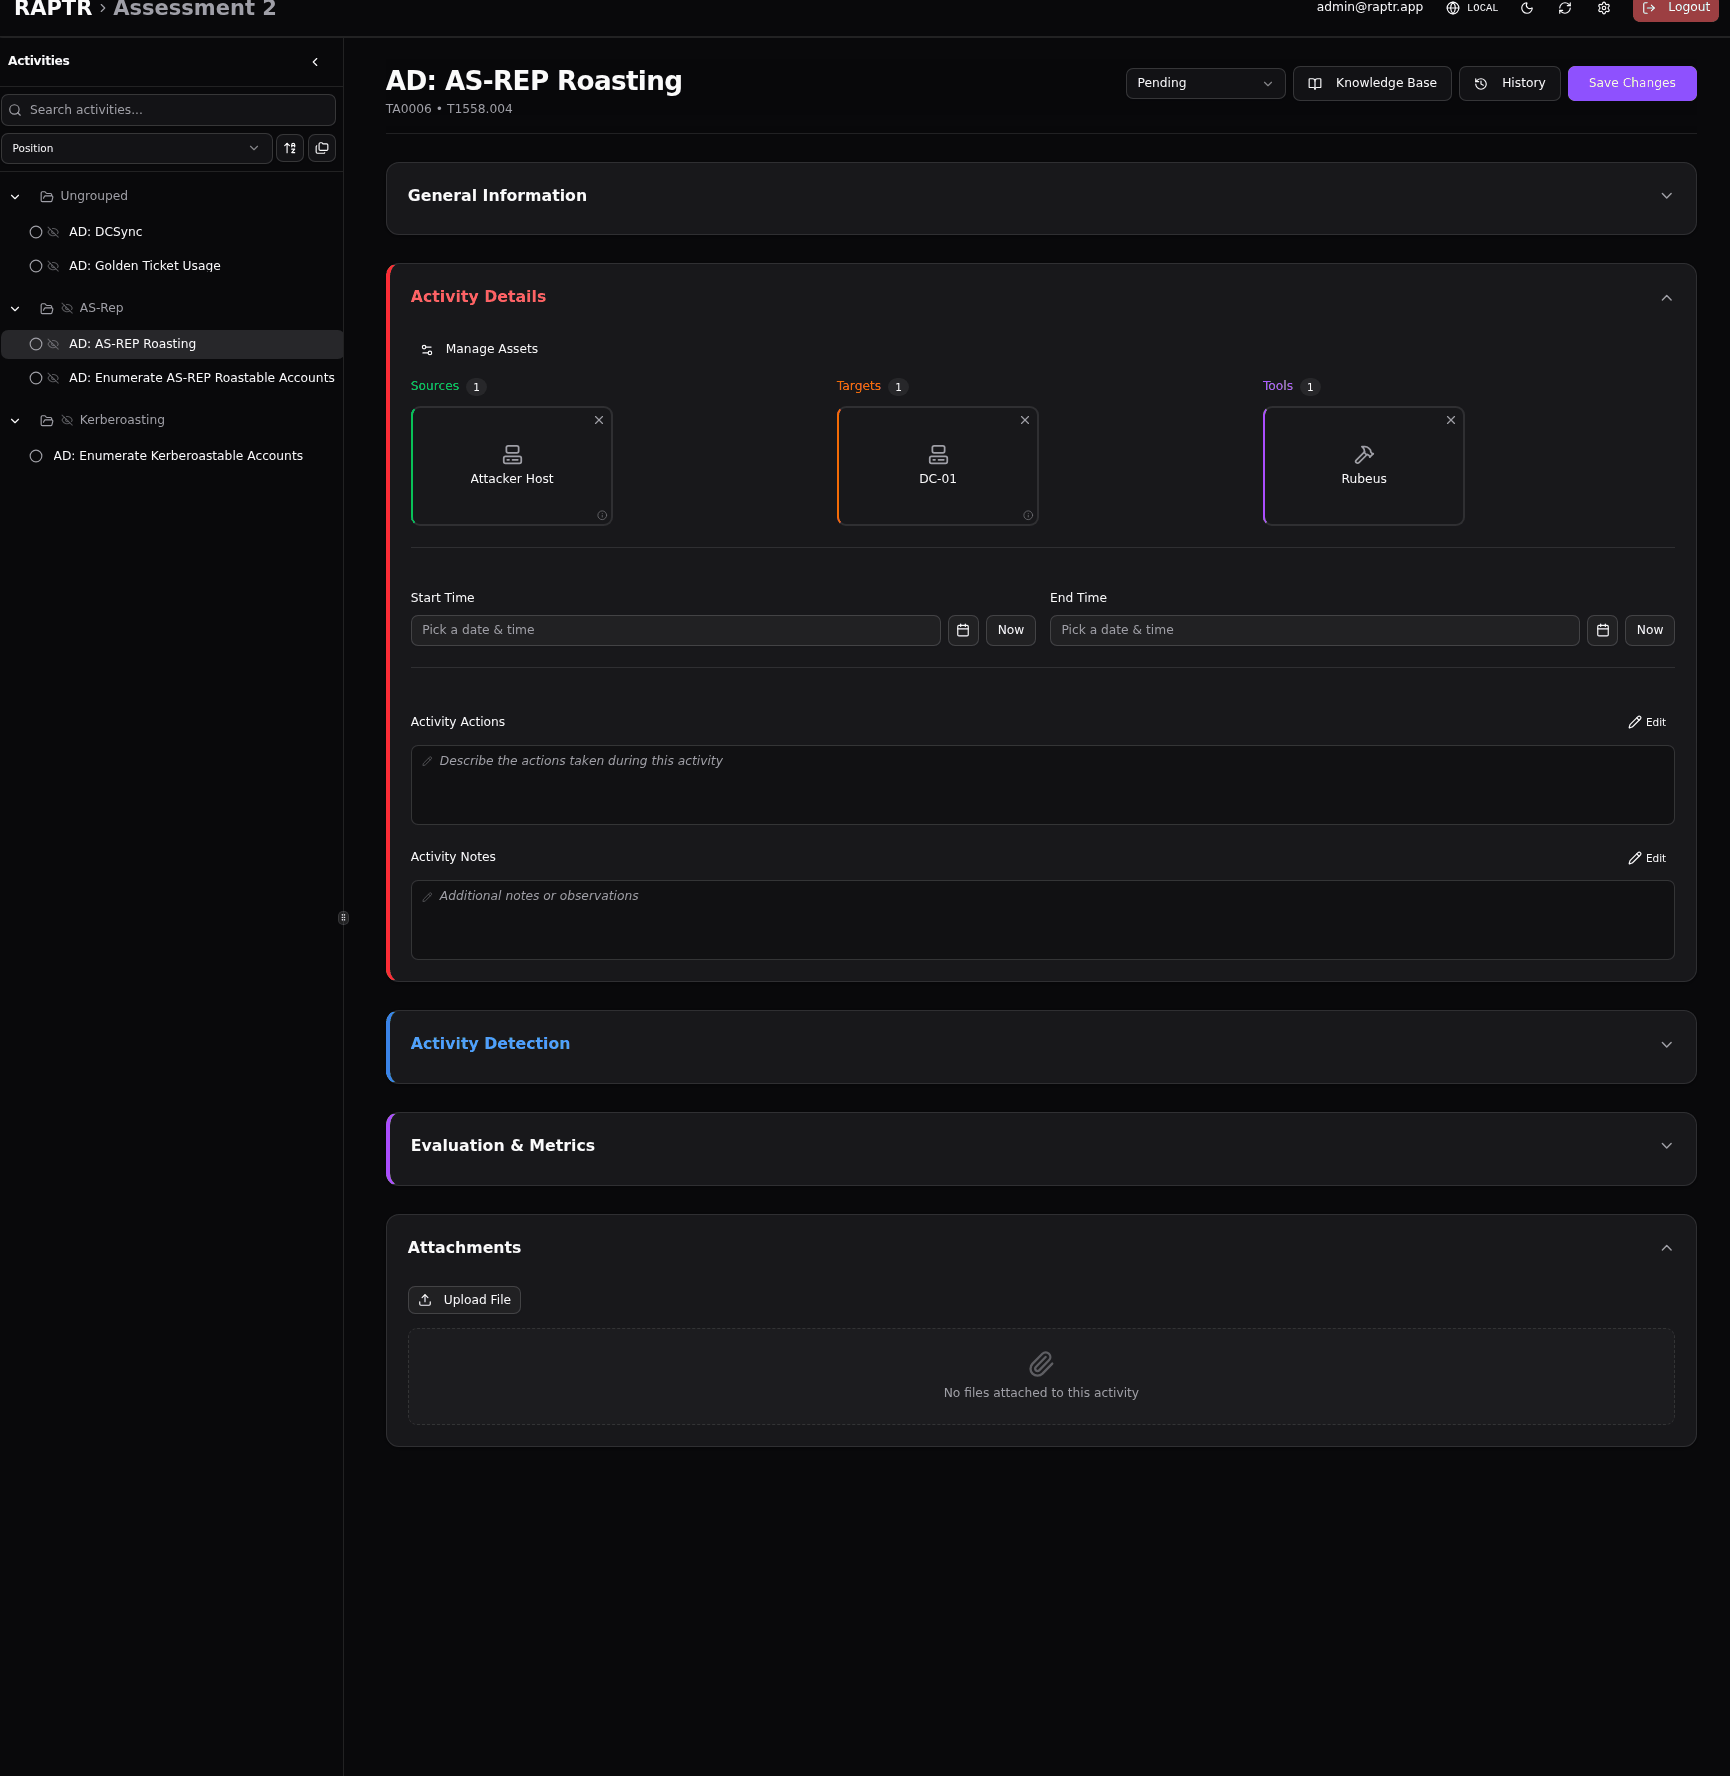
Task: Toggle dark mode moon icon
Action: [x=1527, y=8]
